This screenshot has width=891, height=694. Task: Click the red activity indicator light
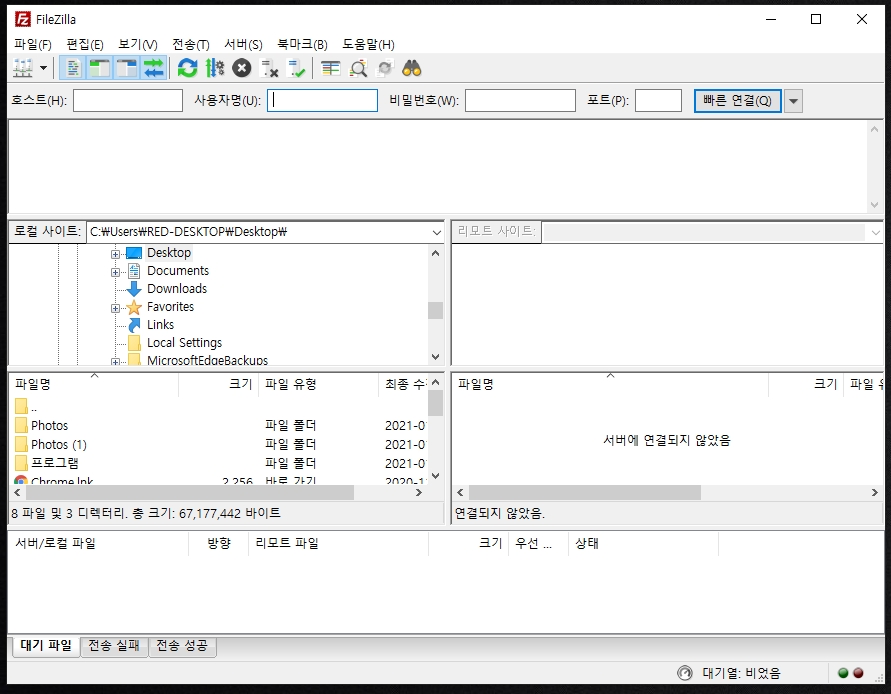pos(858,673)
